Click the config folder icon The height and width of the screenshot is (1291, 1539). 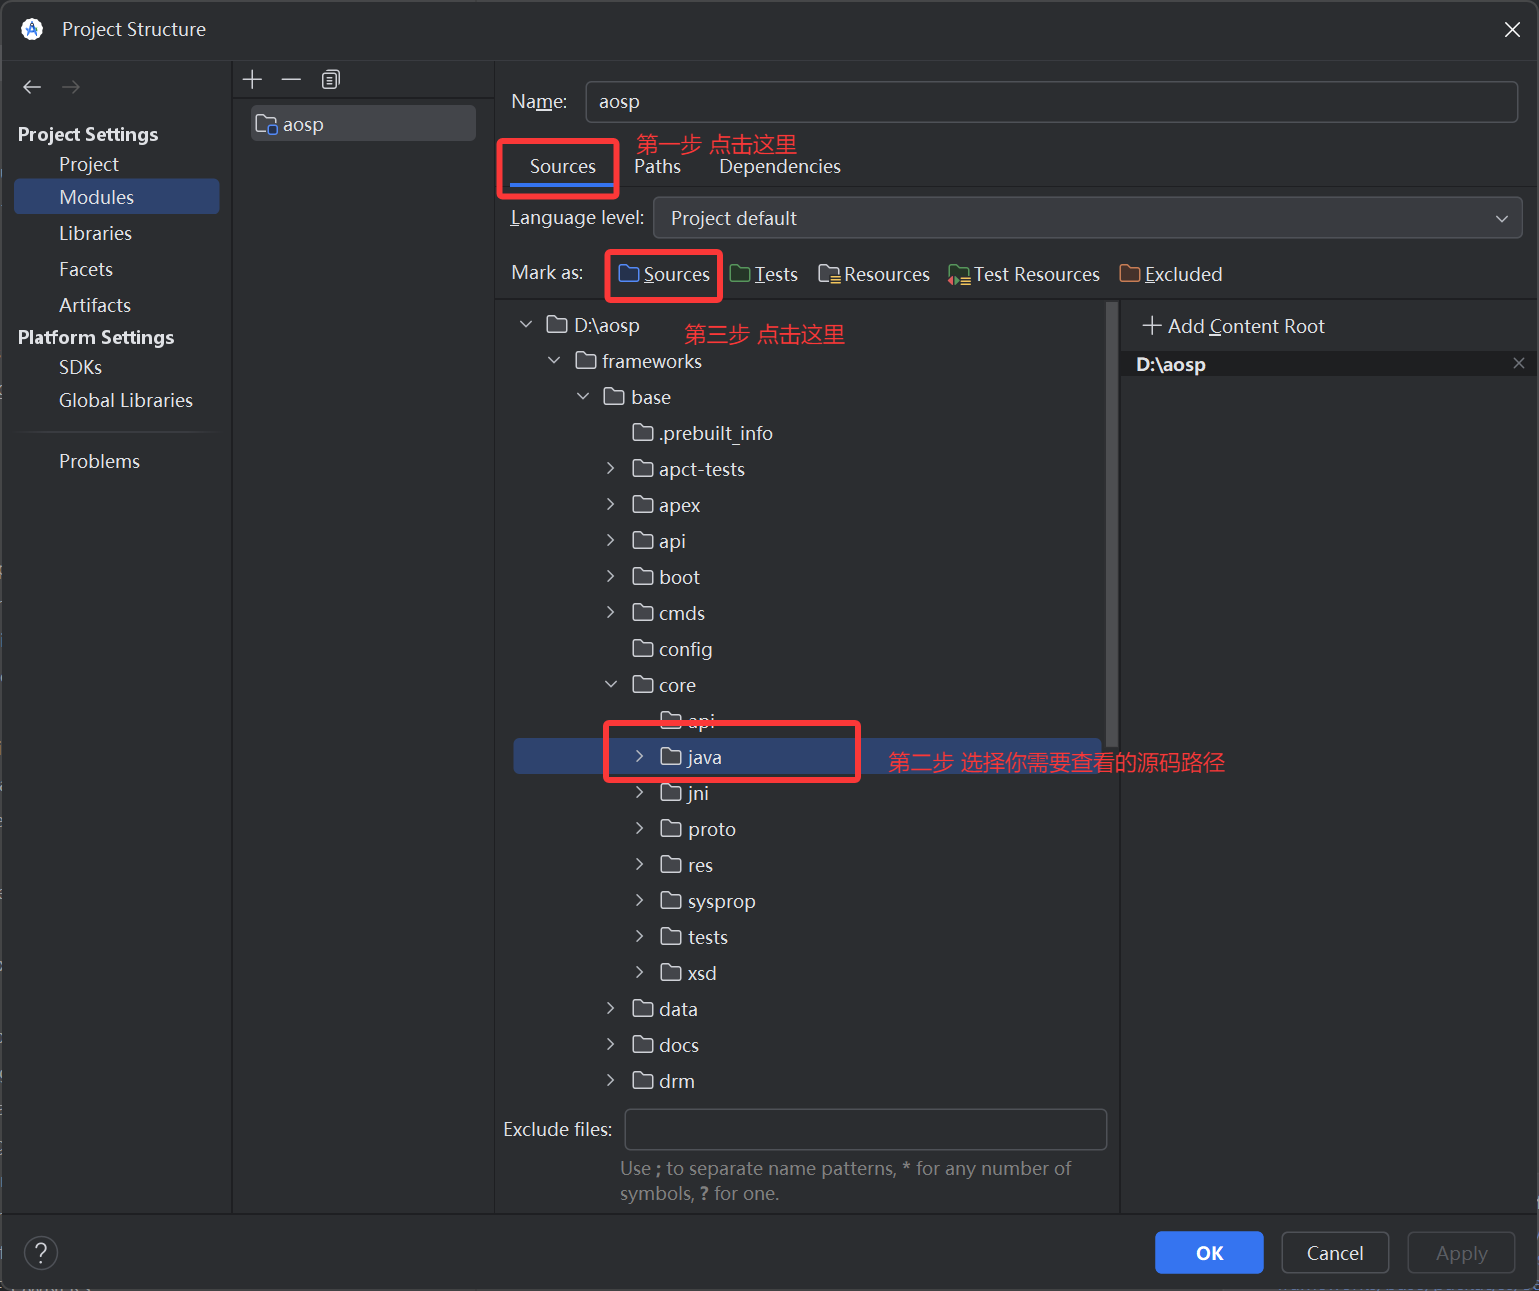click(643, 648)
